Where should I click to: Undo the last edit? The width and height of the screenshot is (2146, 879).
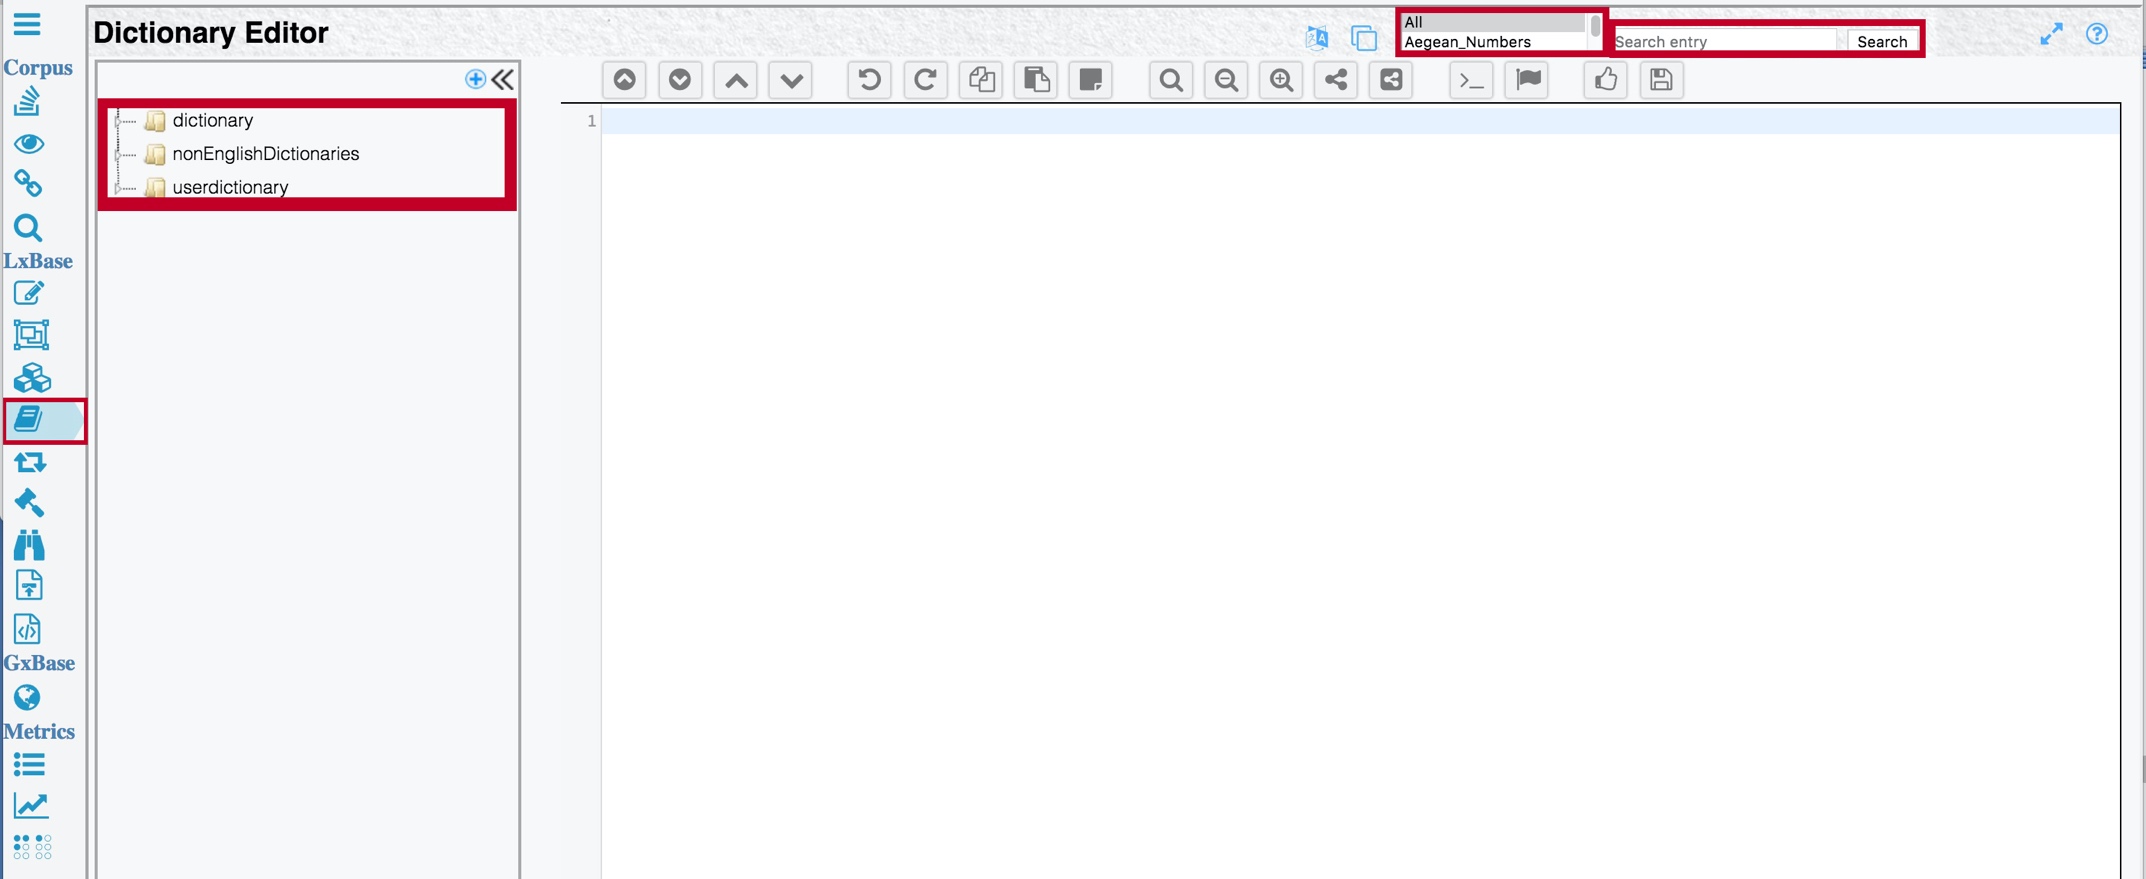pyautogui.click(x=870, y=79)
